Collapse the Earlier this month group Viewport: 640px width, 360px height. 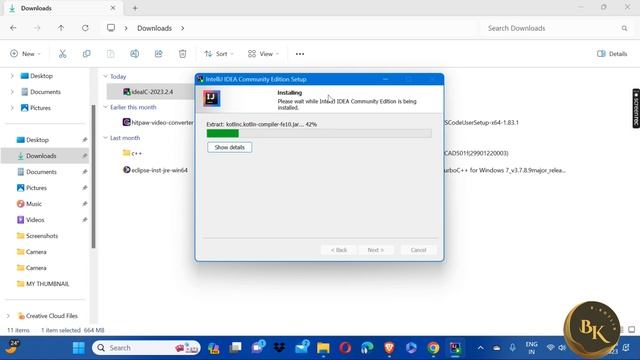(x=105, y=107)
